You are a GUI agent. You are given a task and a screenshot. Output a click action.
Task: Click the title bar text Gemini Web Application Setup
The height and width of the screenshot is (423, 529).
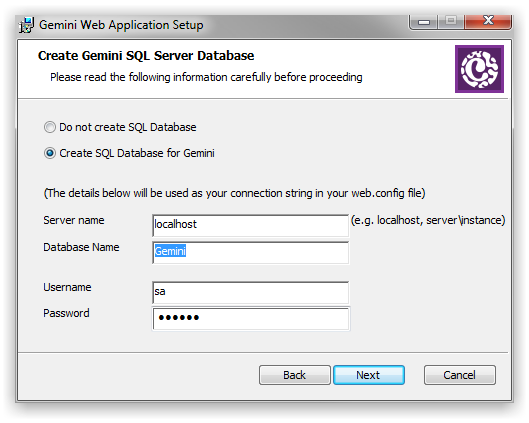point(121,25)
